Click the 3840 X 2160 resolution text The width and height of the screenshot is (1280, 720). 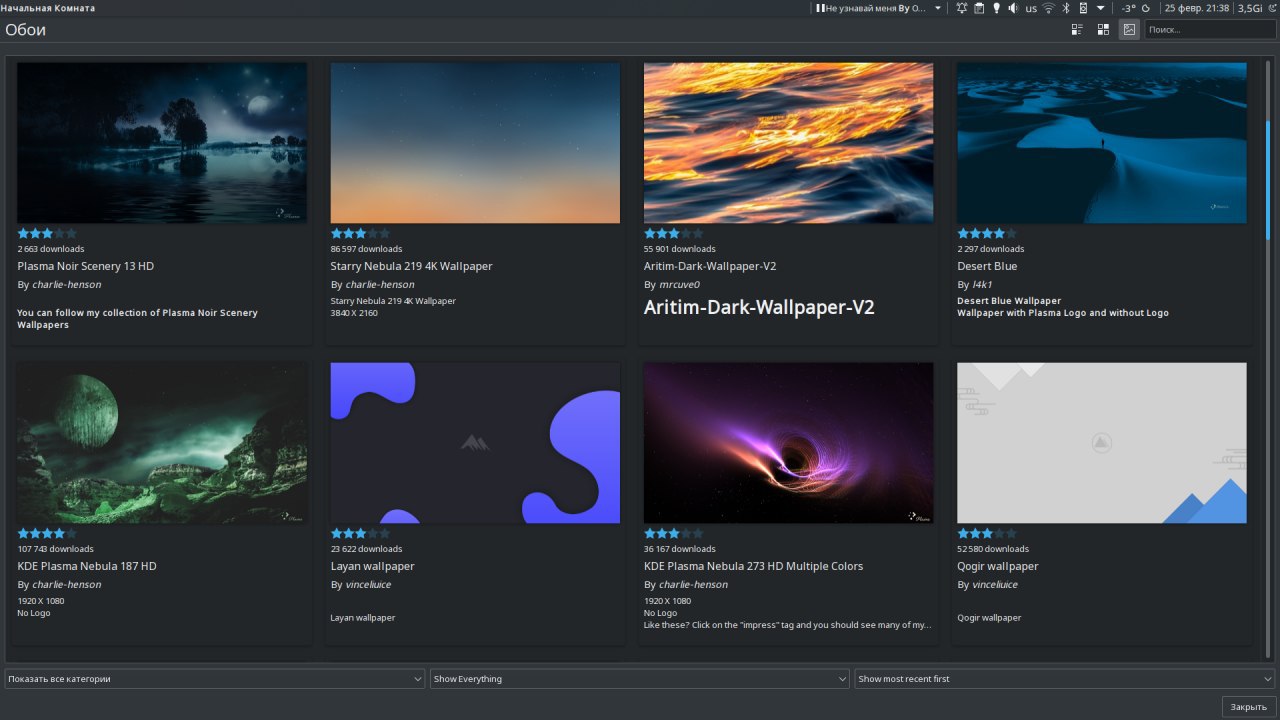pos(354,313)
